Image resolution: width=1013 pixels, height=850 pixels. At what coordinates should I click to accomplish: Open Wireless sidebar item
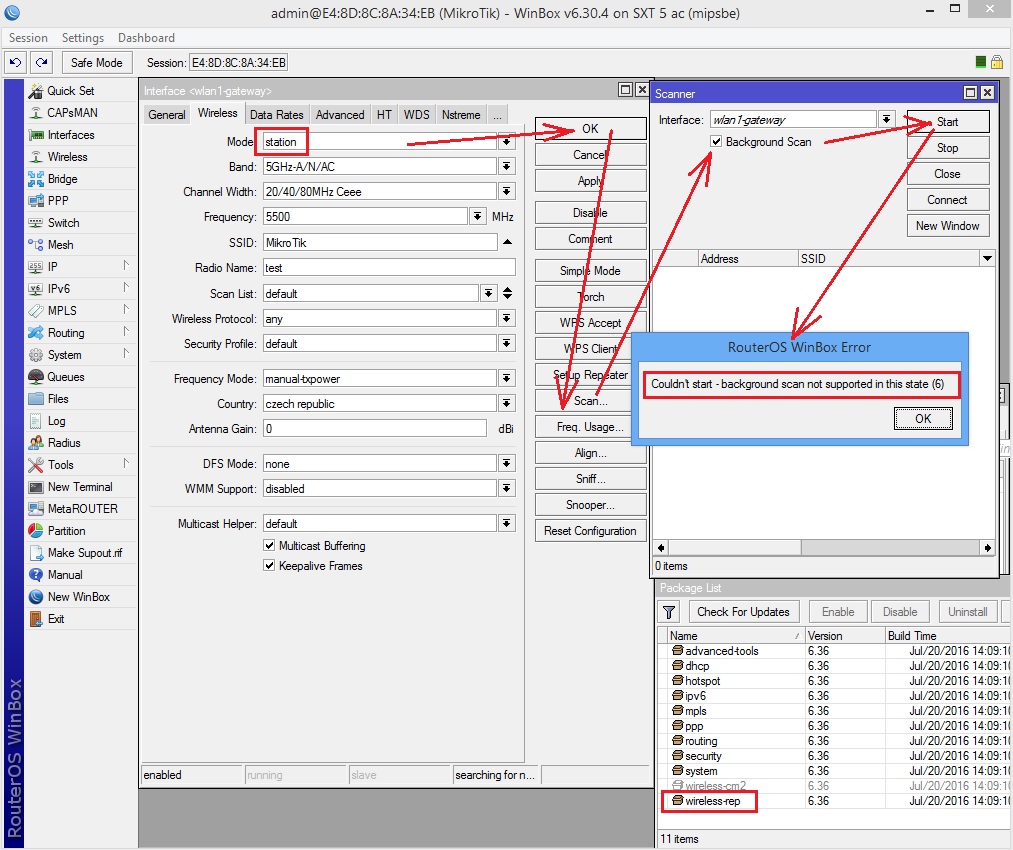pyautogui.click(x=67, y=157)
